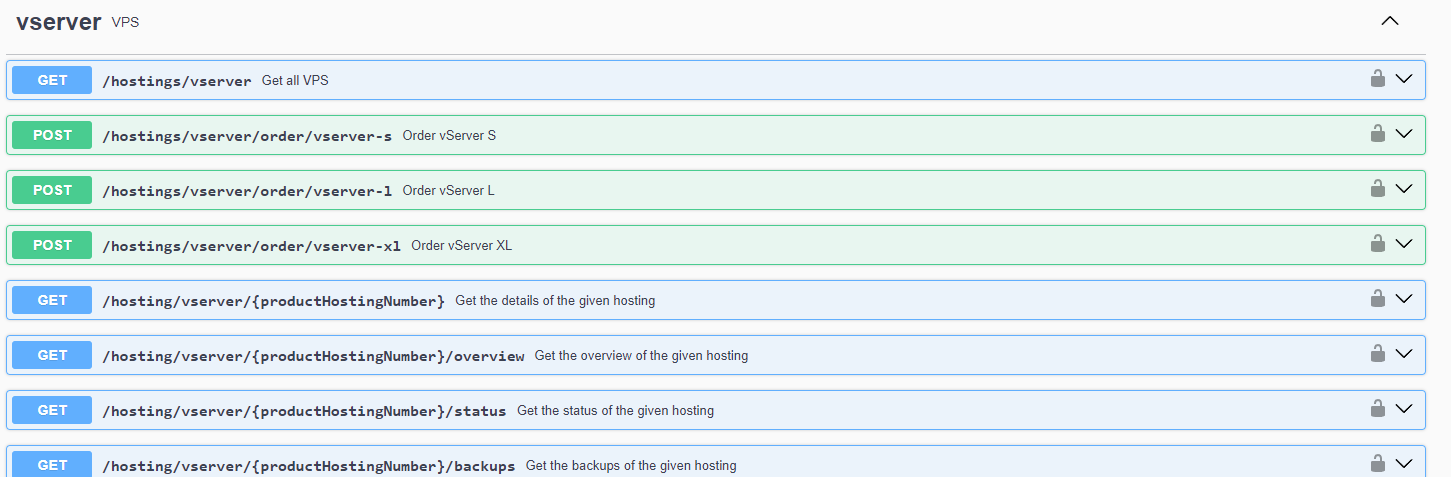Open the /hostings/vserver/order/vserver-xl path link
The width and height of the screenshot is (1451, 477).
[251, 246]
